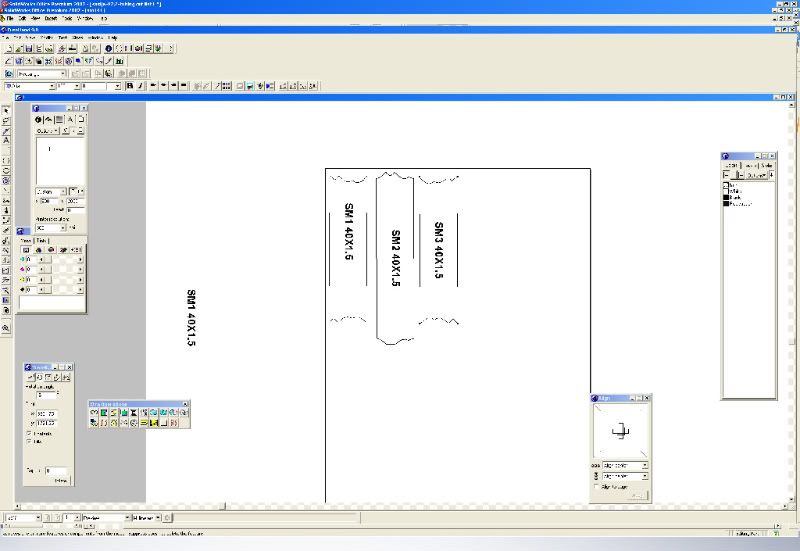Open the horizontal alignment dropdown in Align panel
The height and width of the screenshot is (551, 800).
(x=645, y=465)
